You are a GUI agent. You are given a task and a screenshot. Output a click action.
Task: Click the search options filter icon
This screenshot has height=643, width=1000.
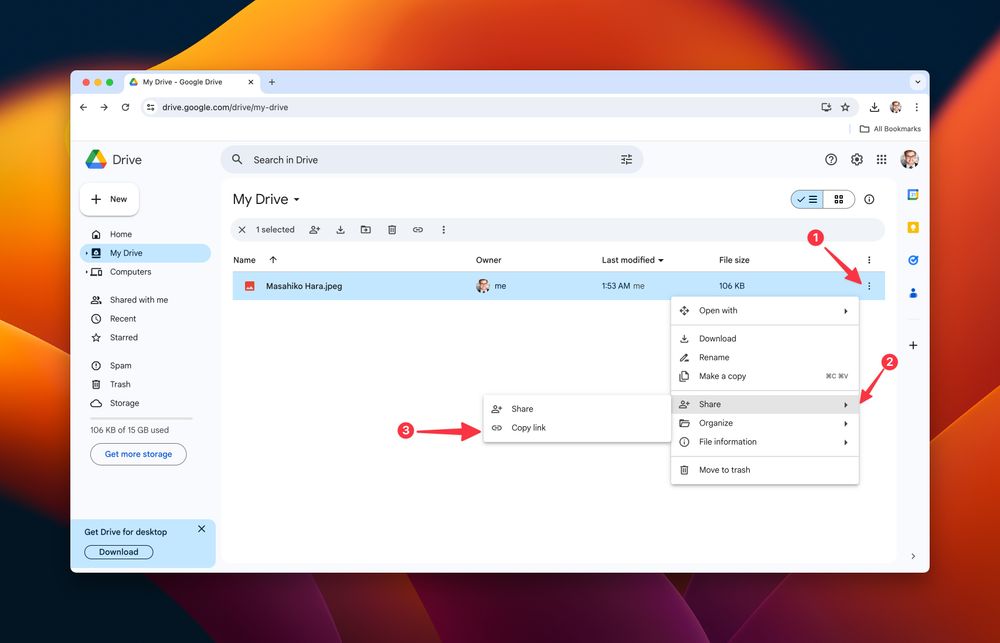click(627, 160)
